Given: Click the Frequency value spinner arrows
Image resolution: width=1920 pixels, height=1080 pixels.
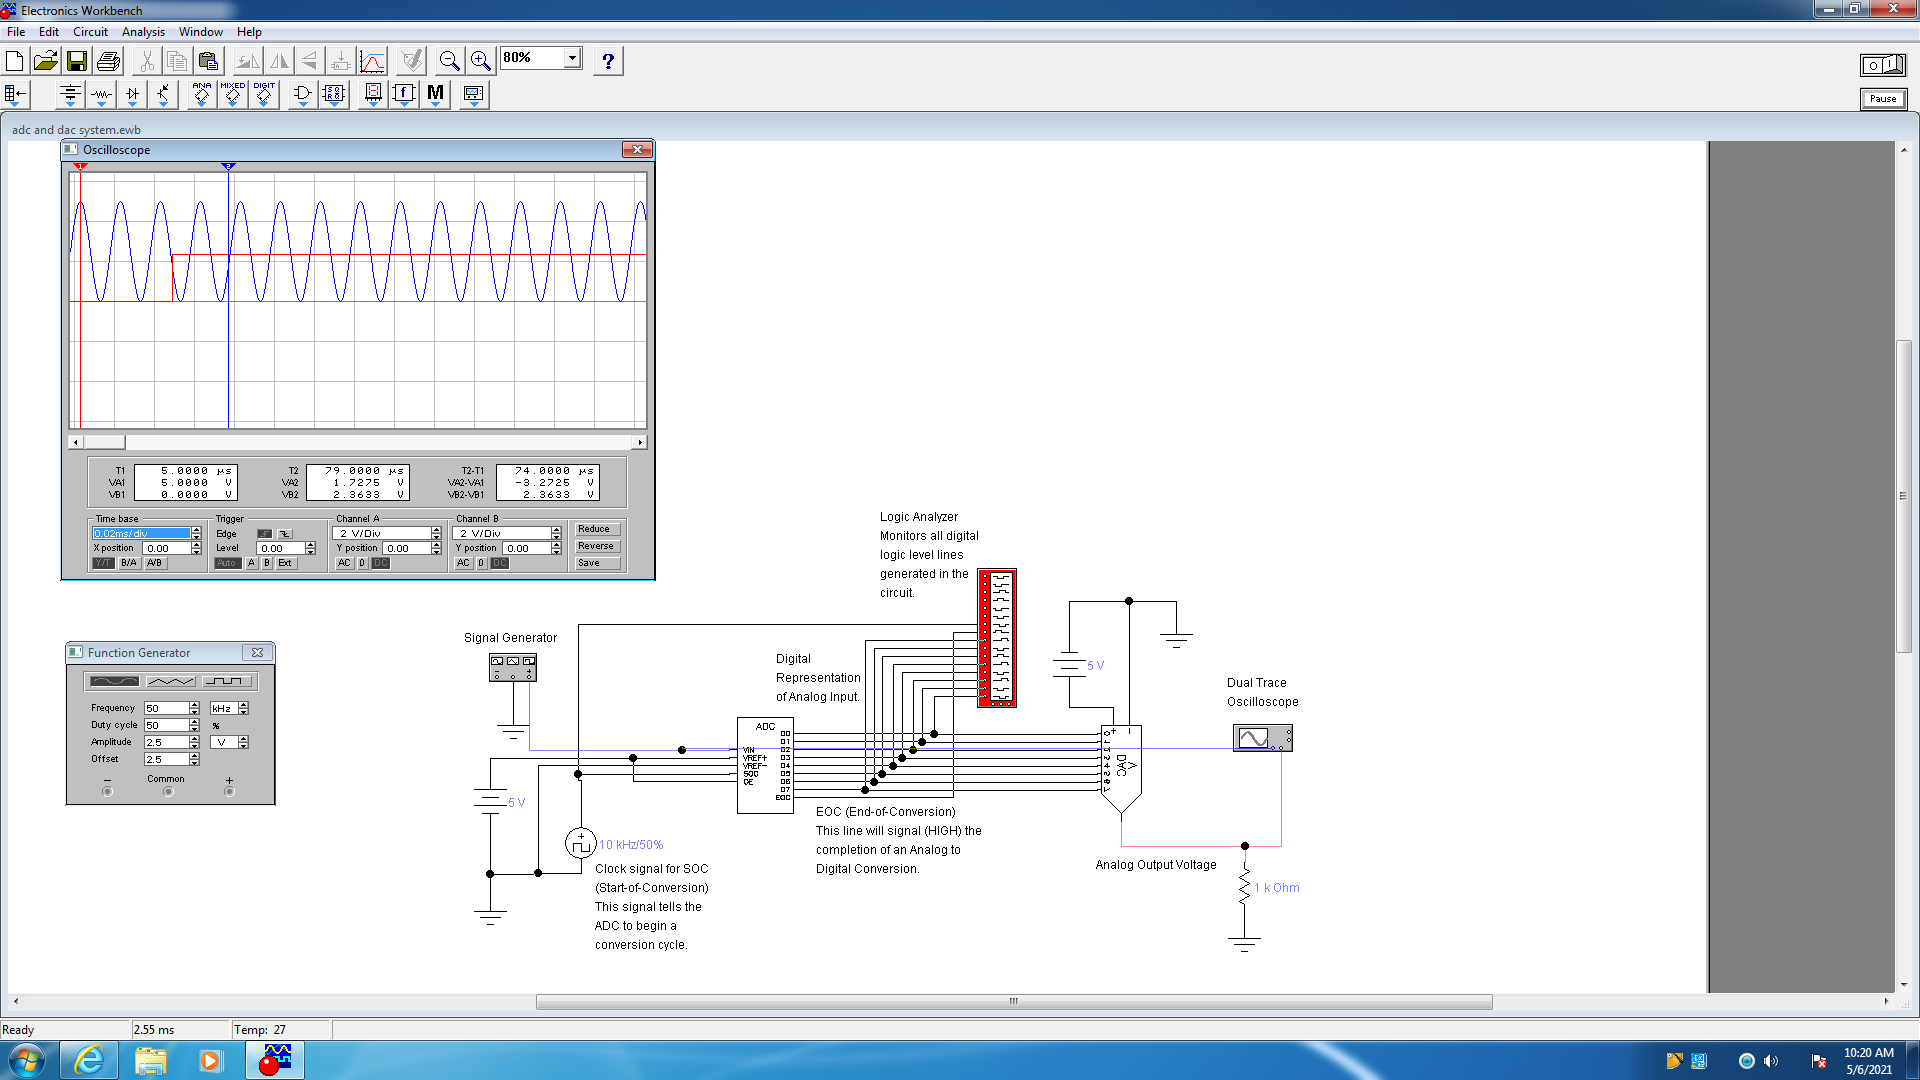Looking at the screenshot, I should [194, 708].
